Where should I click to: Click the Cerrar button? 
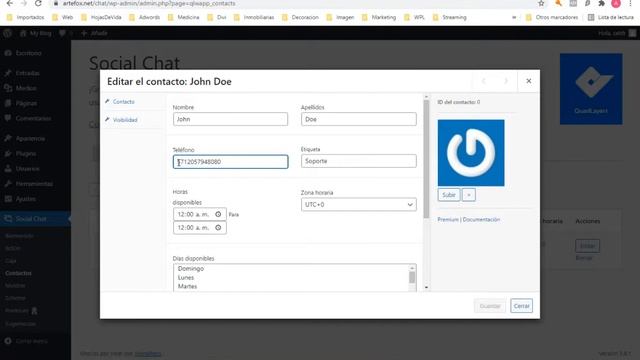(x=521, y=306)
